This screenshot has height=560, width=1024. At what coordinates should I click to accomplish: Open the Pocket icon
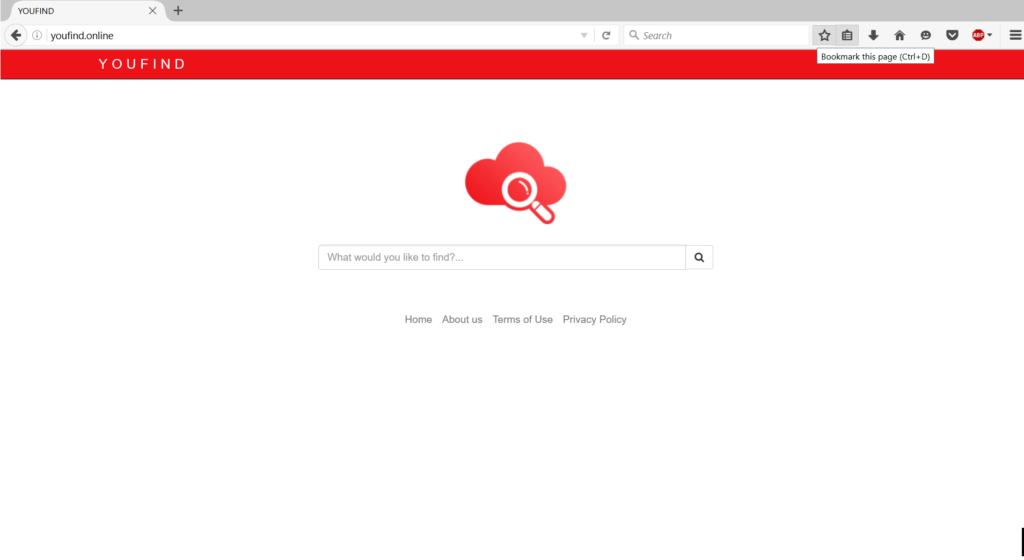tap(952, 35)
